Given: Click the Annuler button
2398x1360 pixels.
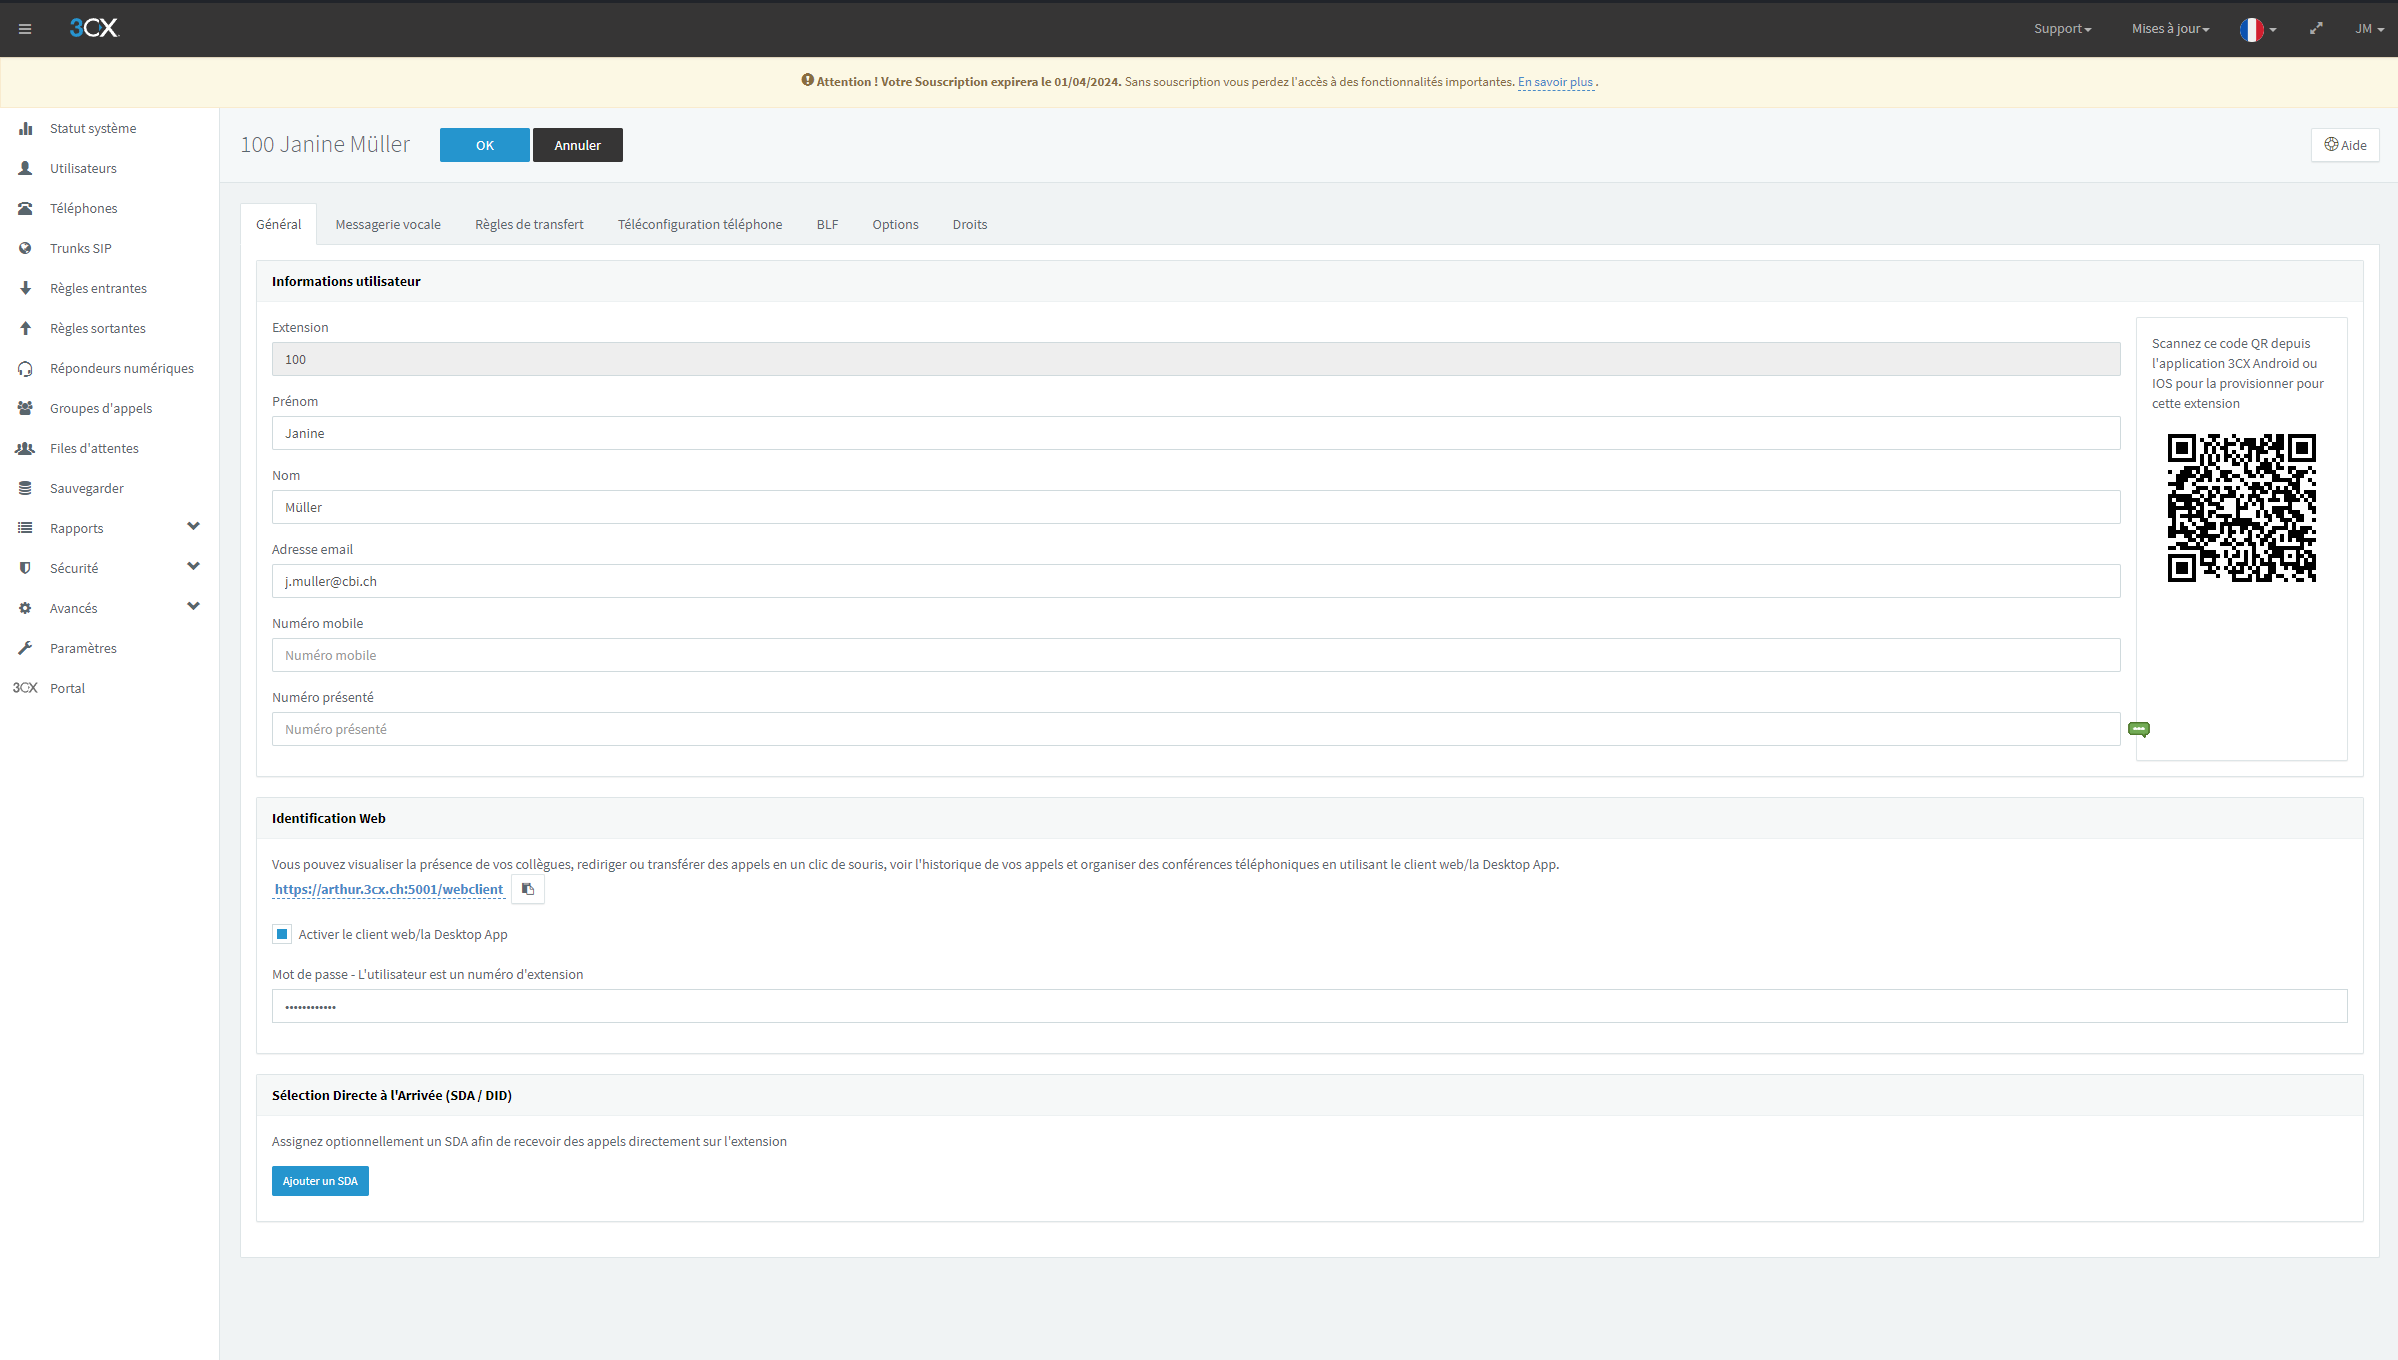Looking at the screenshot, I should click(x=578, y=145).
